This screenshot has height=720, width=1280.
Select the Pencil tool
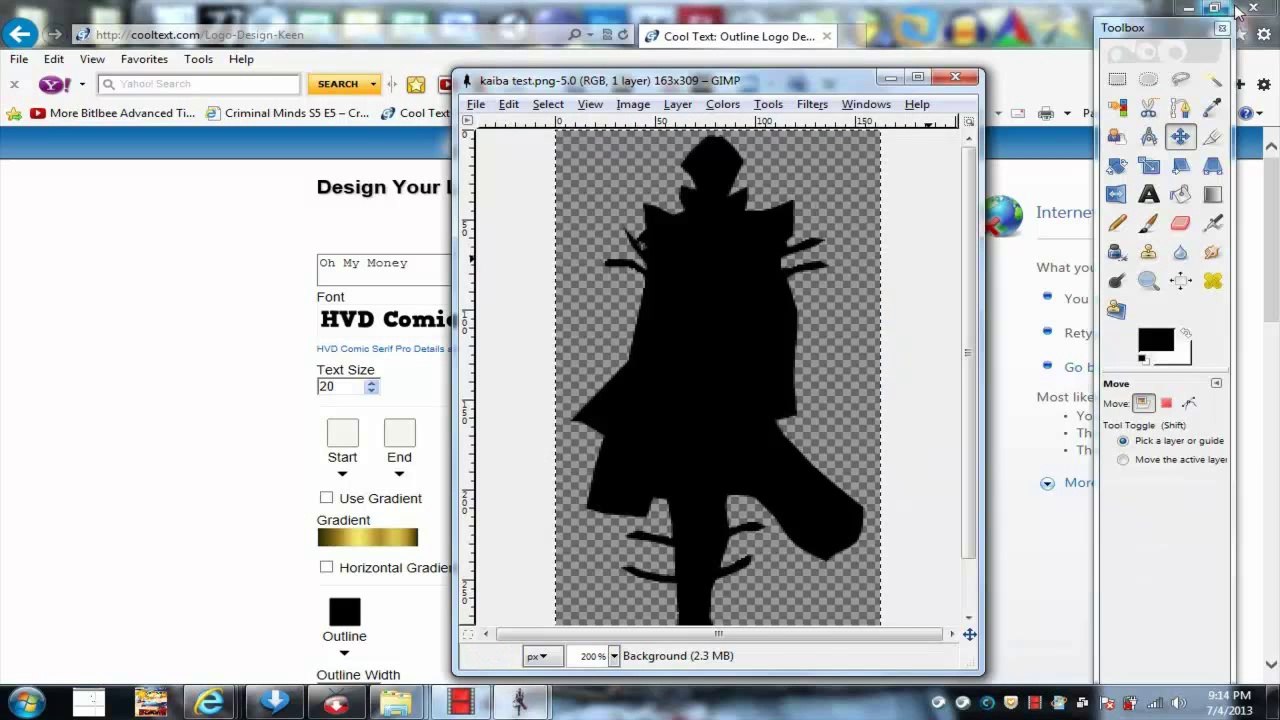tap(1117, 223)
